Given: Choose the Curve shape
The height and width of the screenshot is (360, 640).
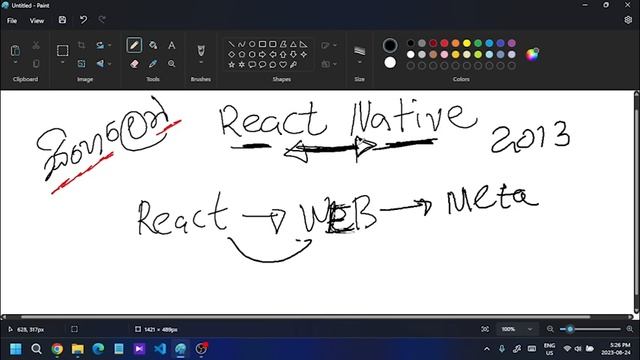Looking at the screenshot, I should click(242, 44).
